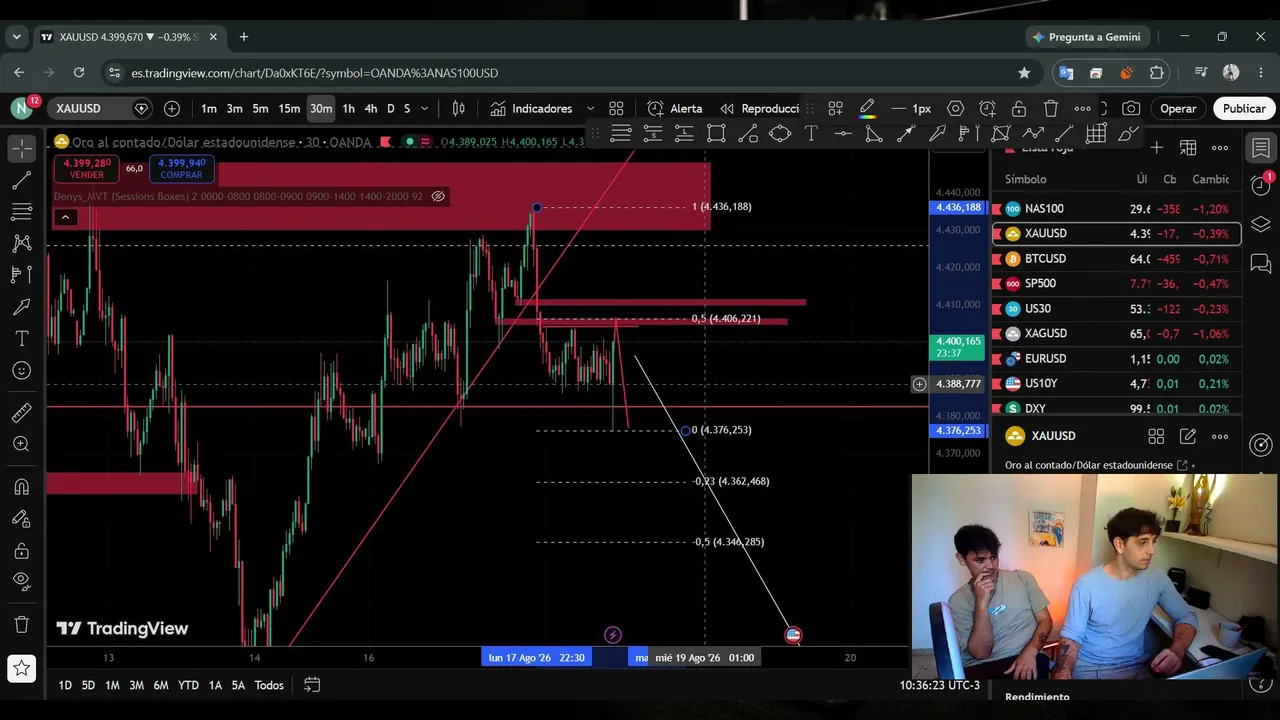1280x720 pixels.
Task: Open the chart patterns tool in left sidebar
Action: [21, 243]
